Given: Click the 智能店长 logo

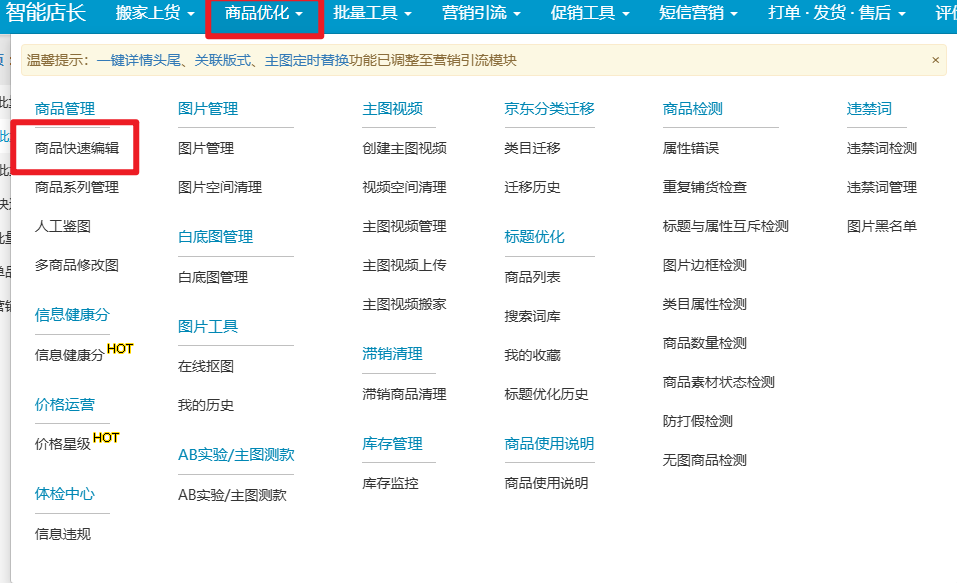Looking at the screenshot, I should (x=46, y=14).
